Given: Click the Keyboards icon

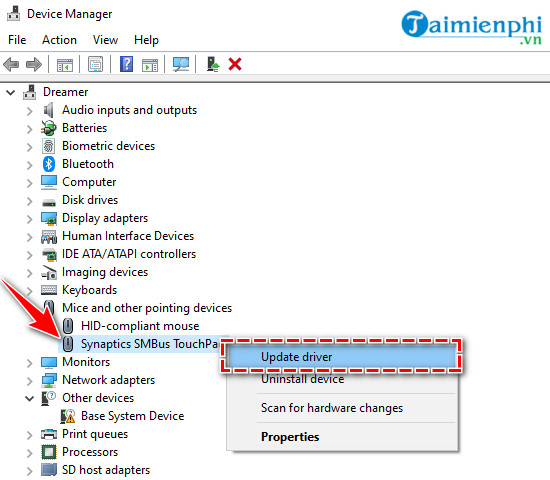Looking at the screenshot, I should click(x=49, y=290).
